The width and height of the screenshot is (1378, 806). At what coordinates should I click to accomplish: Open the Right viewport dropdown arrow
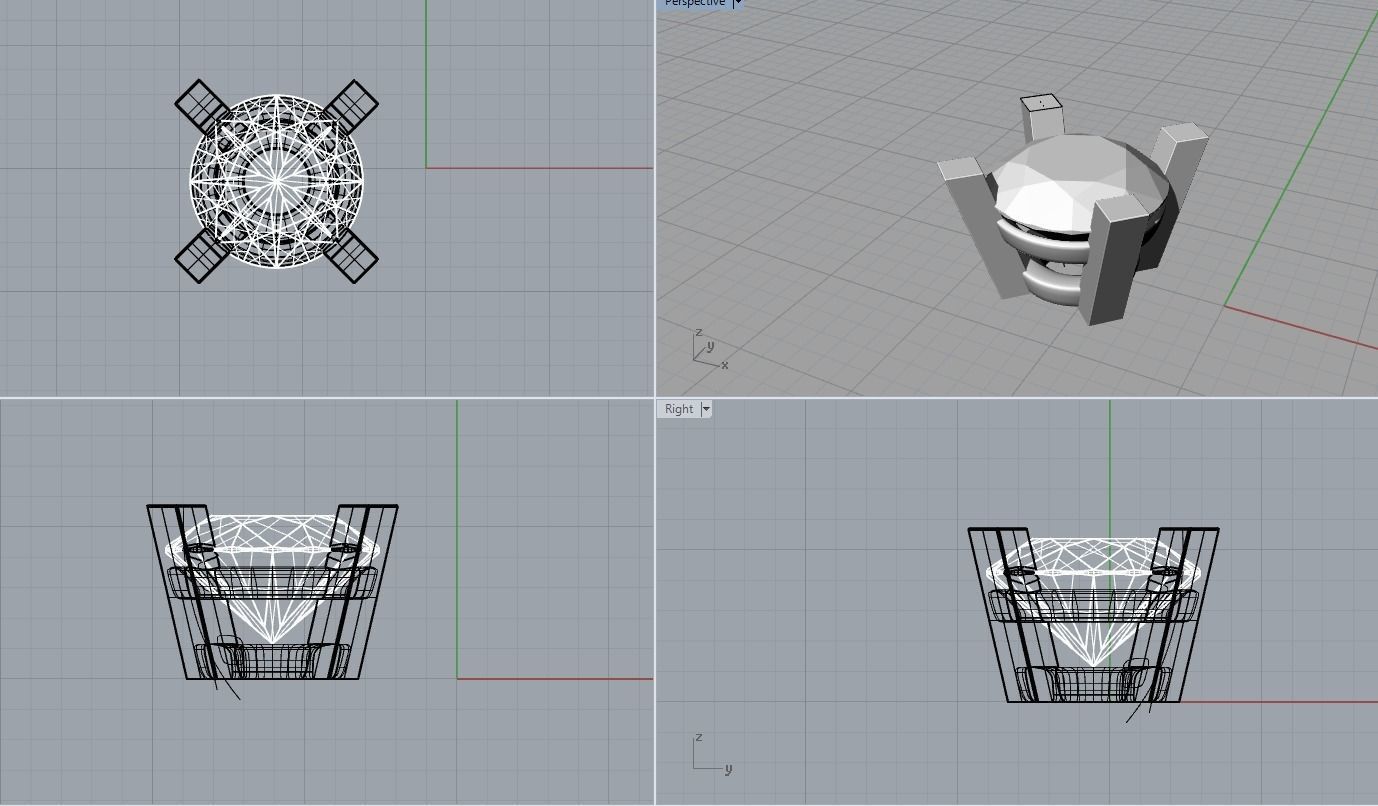[x=706, y=409]
